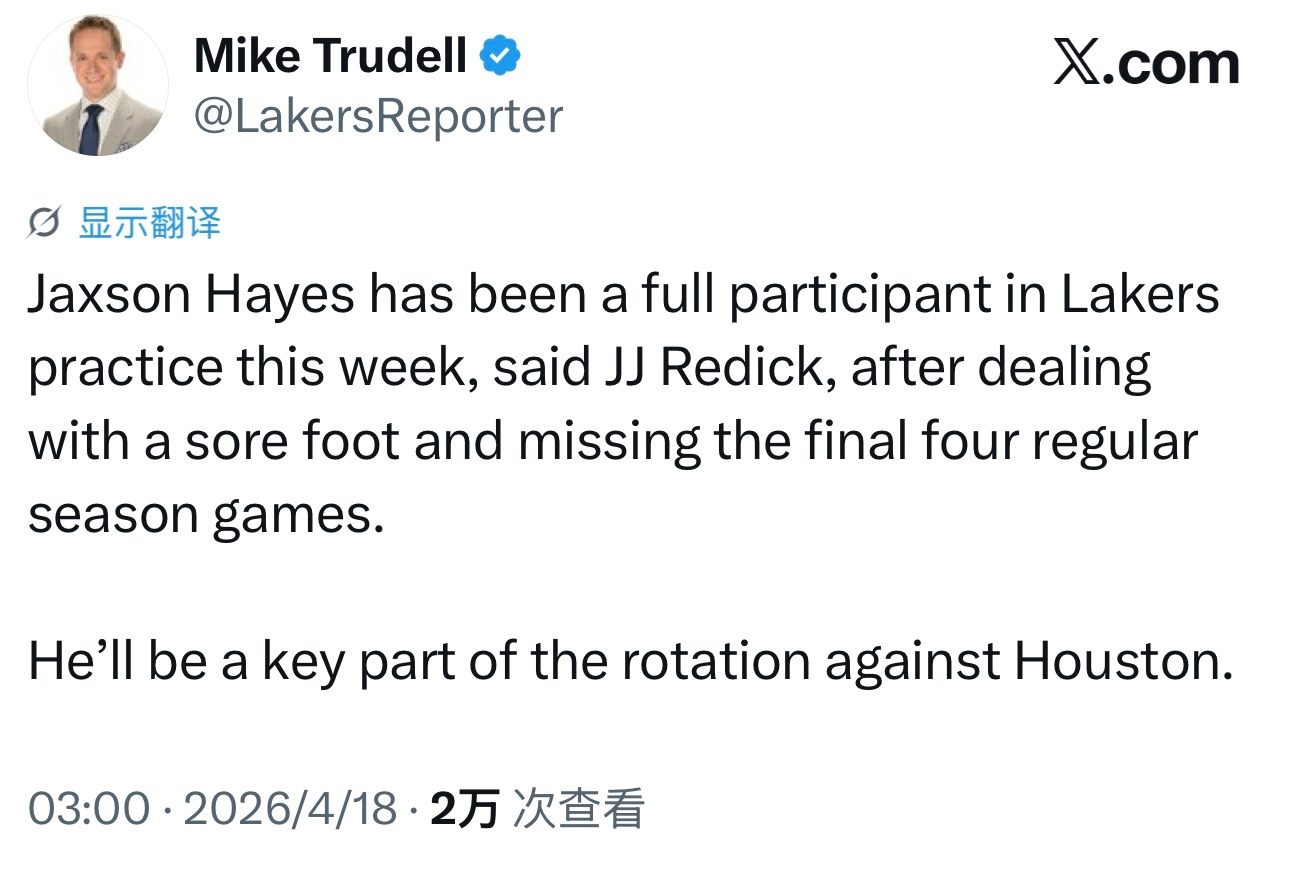Click "Jaxson Hayes" in the tweet
This screenshot has height=870, width=1290.
click(x=190, y=296)
